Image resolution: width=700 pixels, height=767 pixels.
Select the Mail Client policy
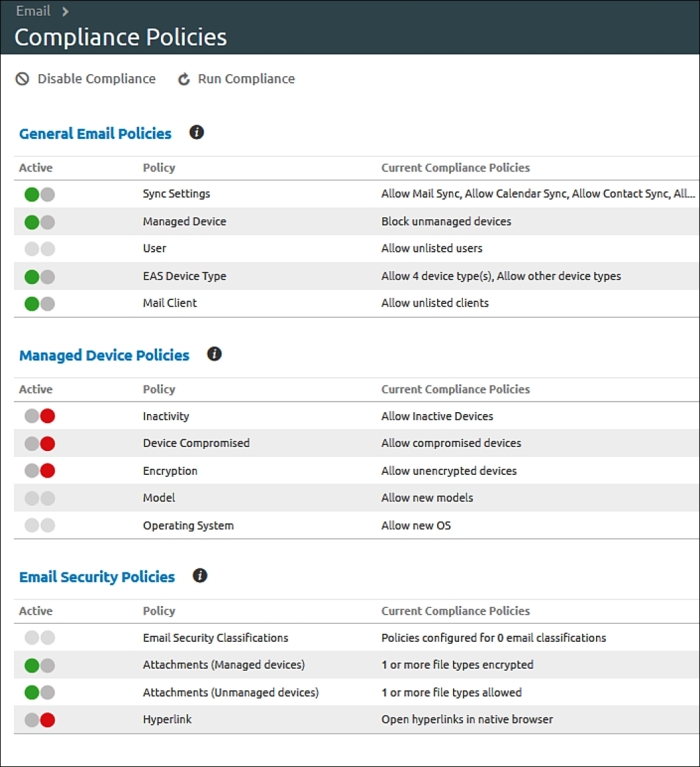[170, 303]
